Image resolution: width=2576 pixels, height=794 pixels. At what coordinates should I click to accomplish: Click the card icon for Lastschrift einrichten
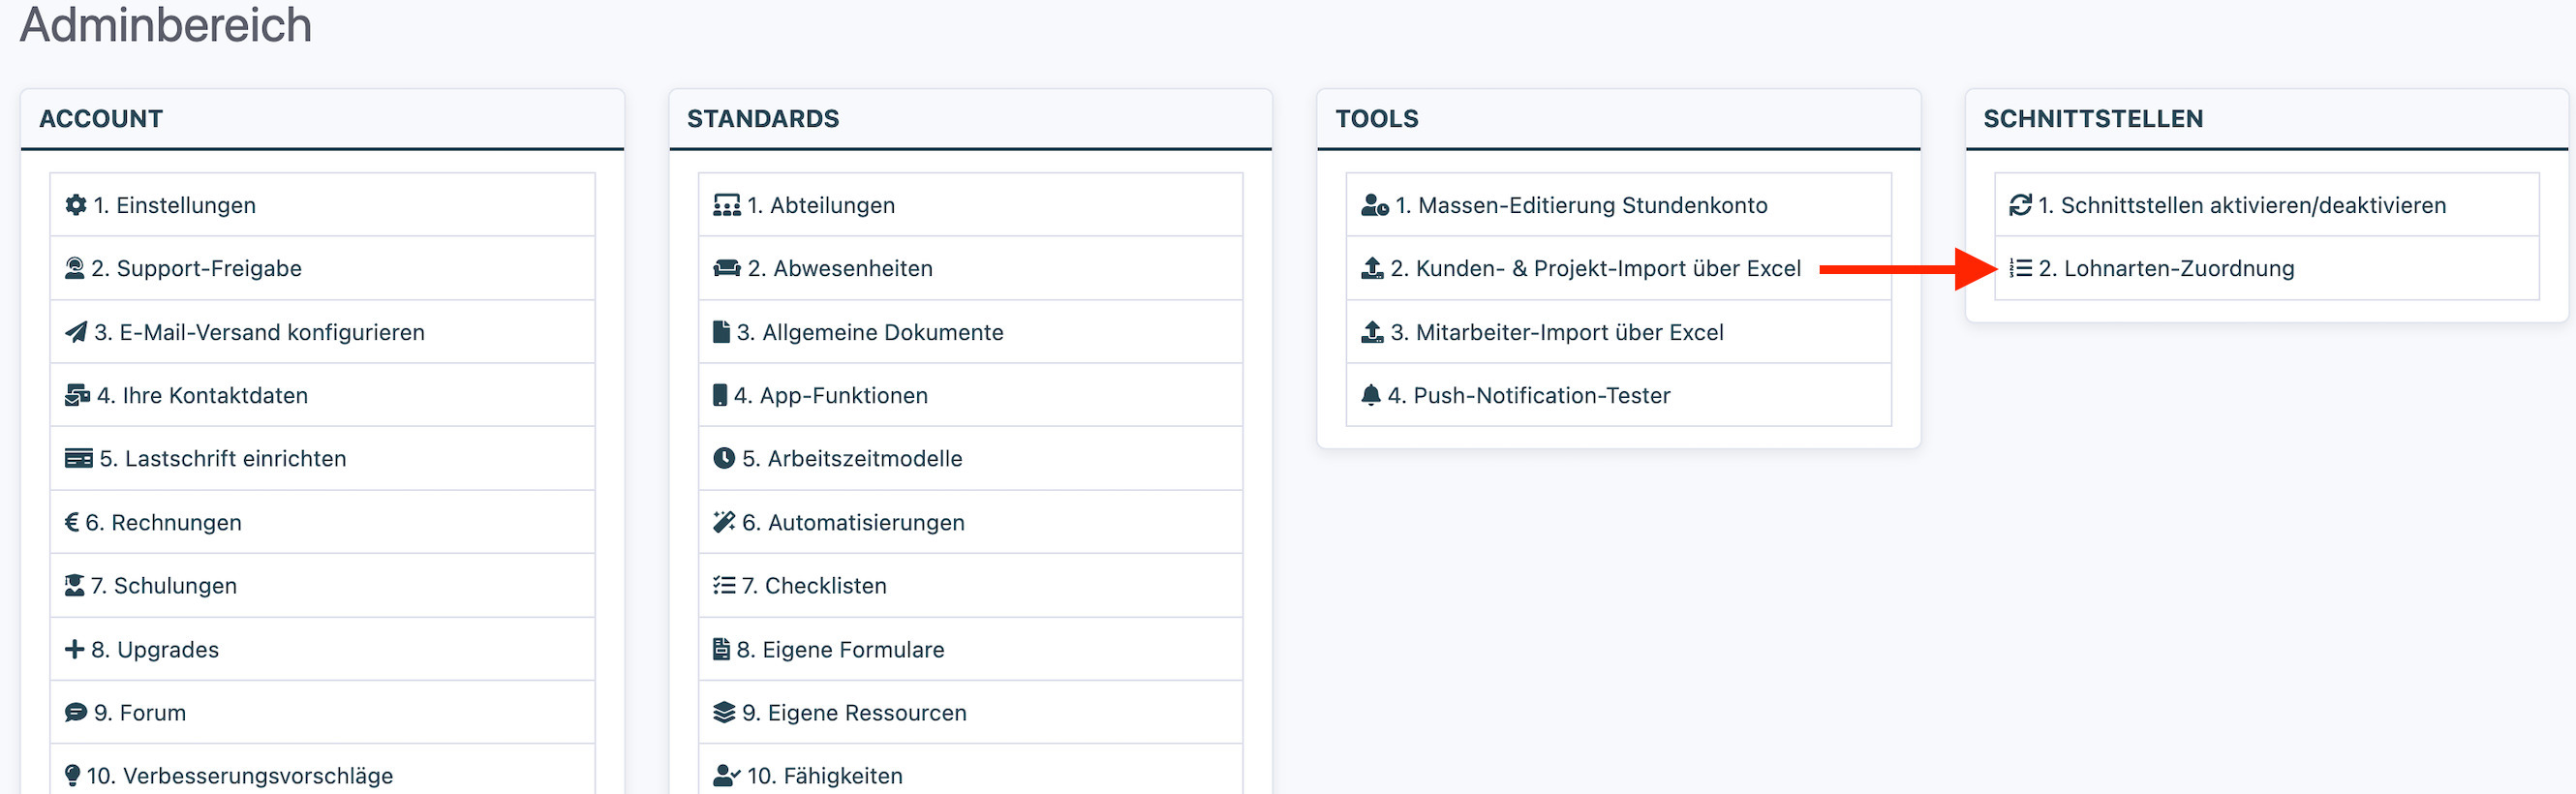79,458
